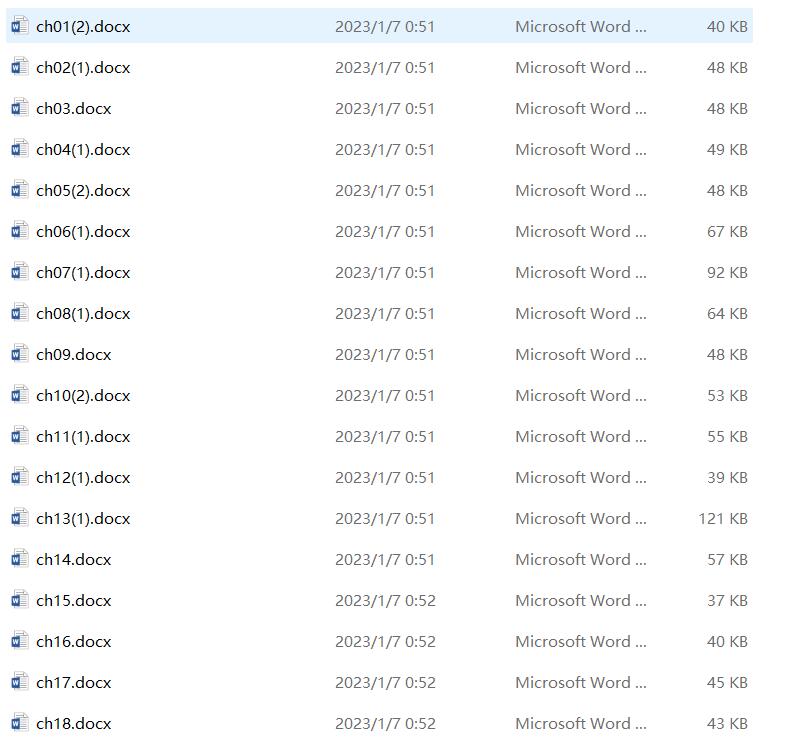Click the 64 KB size value

coord(727,313)
